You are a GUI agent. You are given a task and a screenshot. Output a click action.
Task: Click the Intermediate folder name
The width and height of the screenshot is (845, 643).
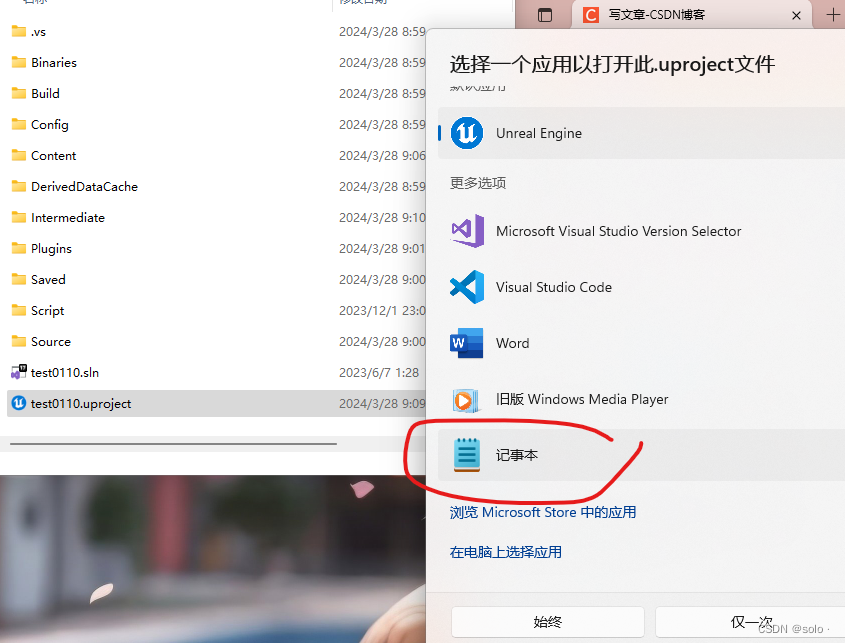68,218
